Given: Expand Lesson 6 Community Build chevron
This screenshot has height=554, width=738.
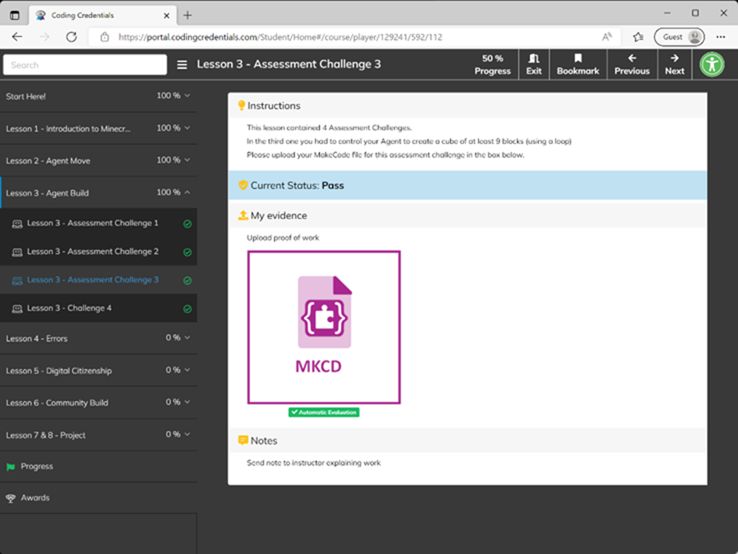Looking at the screenshot, I should coord(187,402).
